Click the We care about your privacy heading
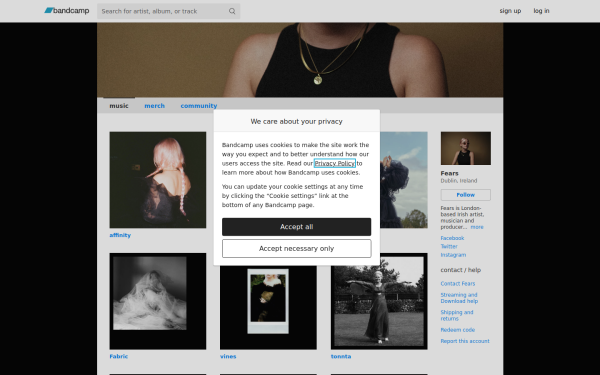The image size is (600, 375). click(x=297, y=121)
